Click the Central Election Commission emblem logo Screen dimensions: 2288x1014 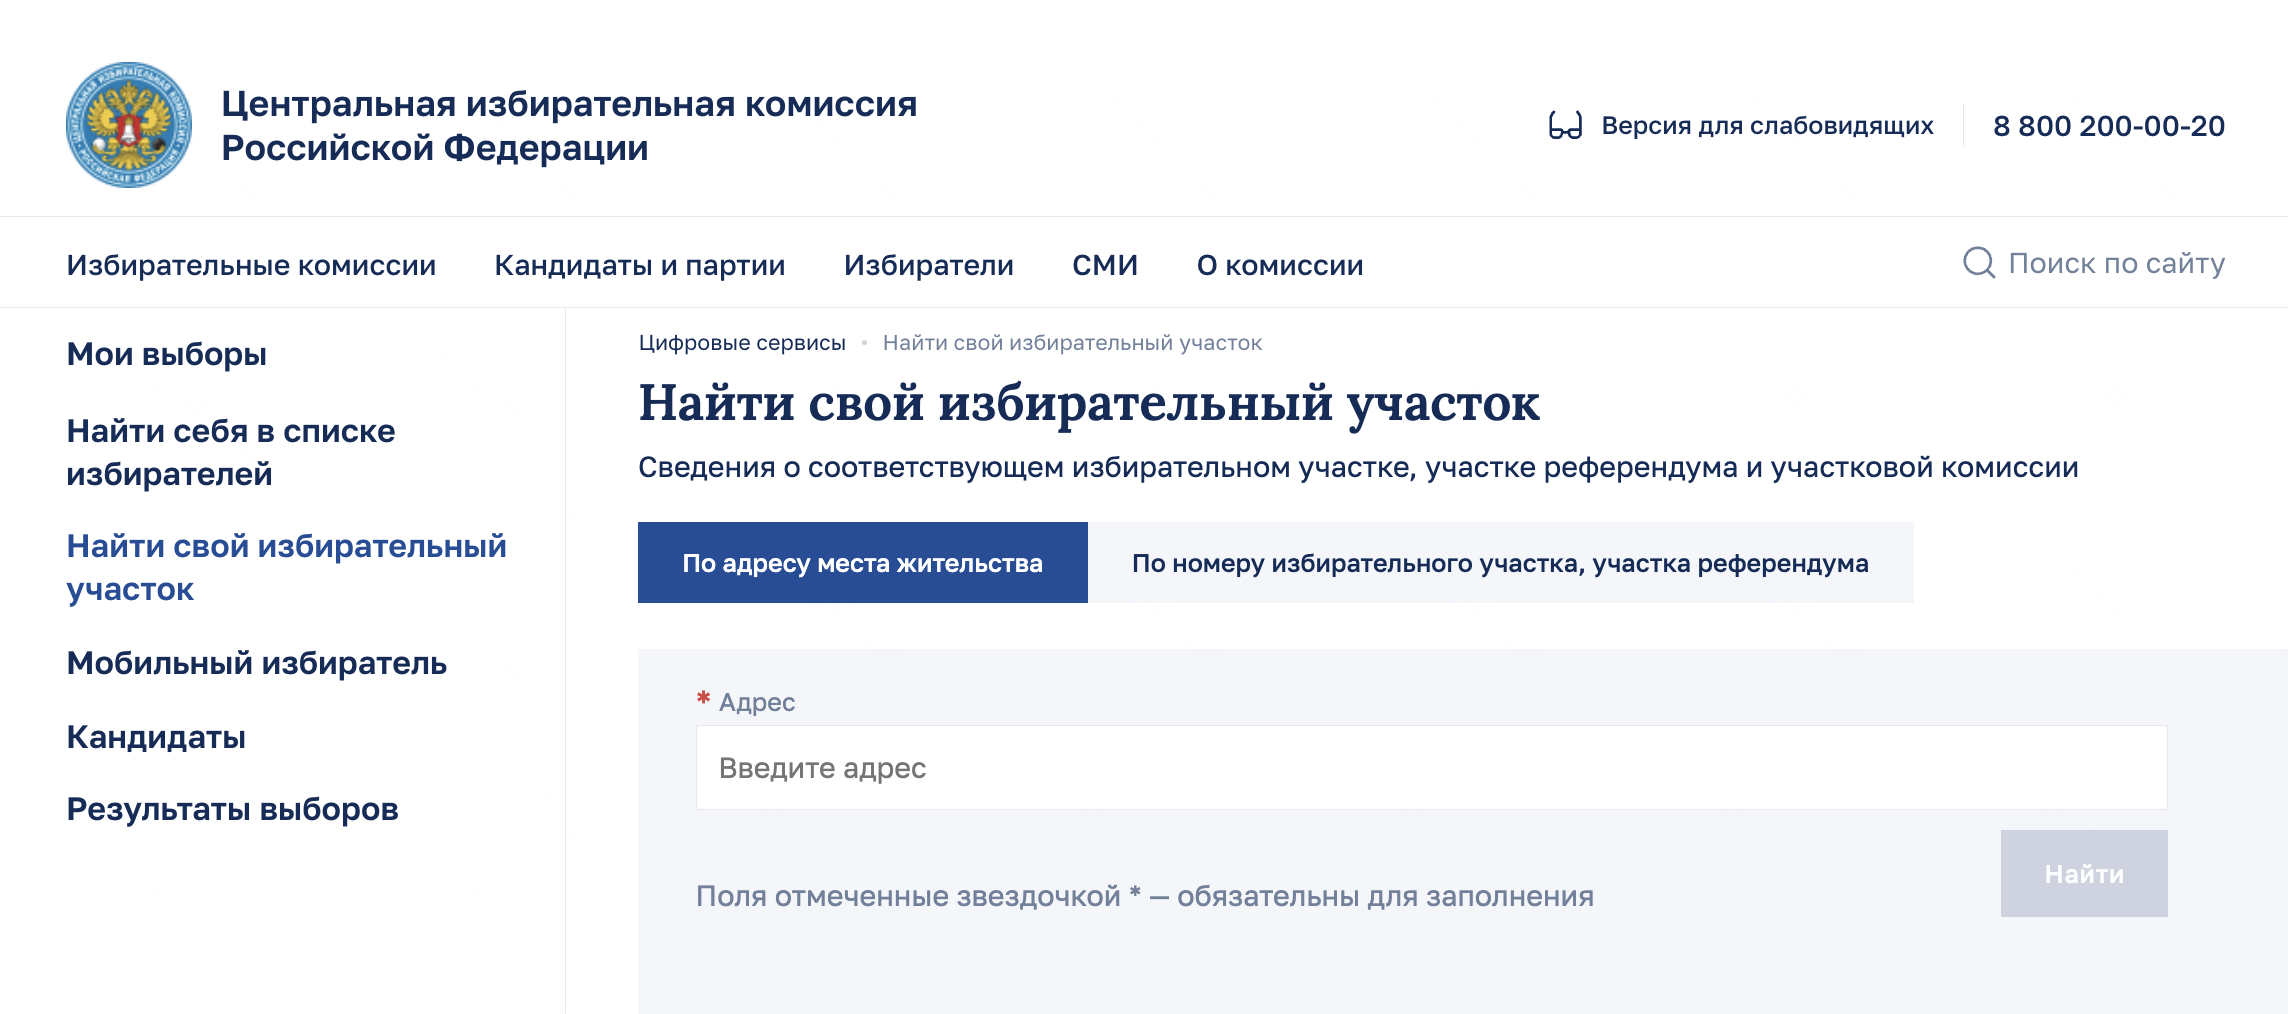[129, 125]
